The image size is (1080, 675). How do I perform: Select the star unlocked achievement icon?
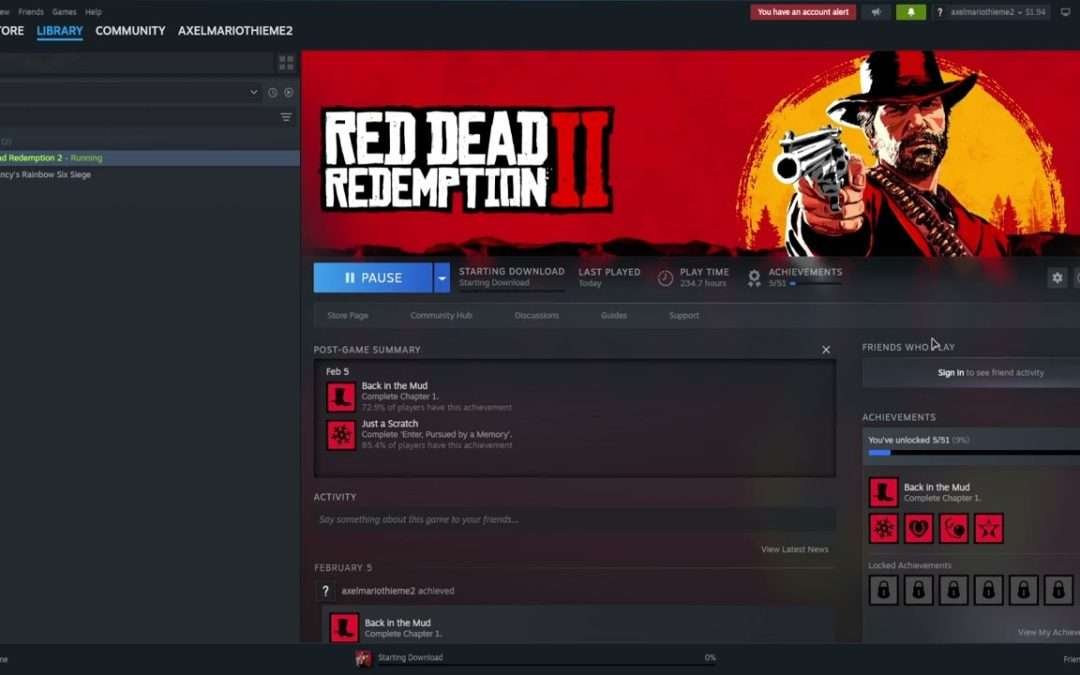988,528
